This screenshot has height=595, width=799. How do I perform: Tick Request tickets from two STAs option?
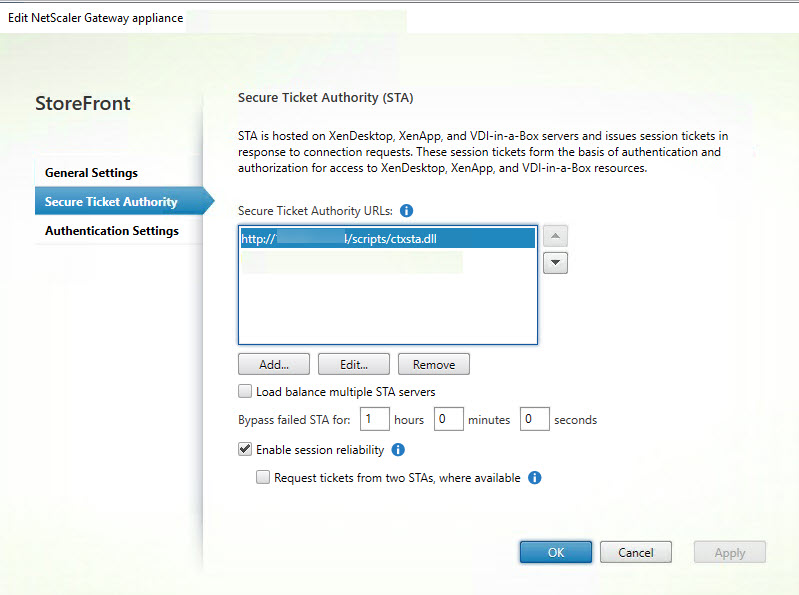tap(264, 478)
